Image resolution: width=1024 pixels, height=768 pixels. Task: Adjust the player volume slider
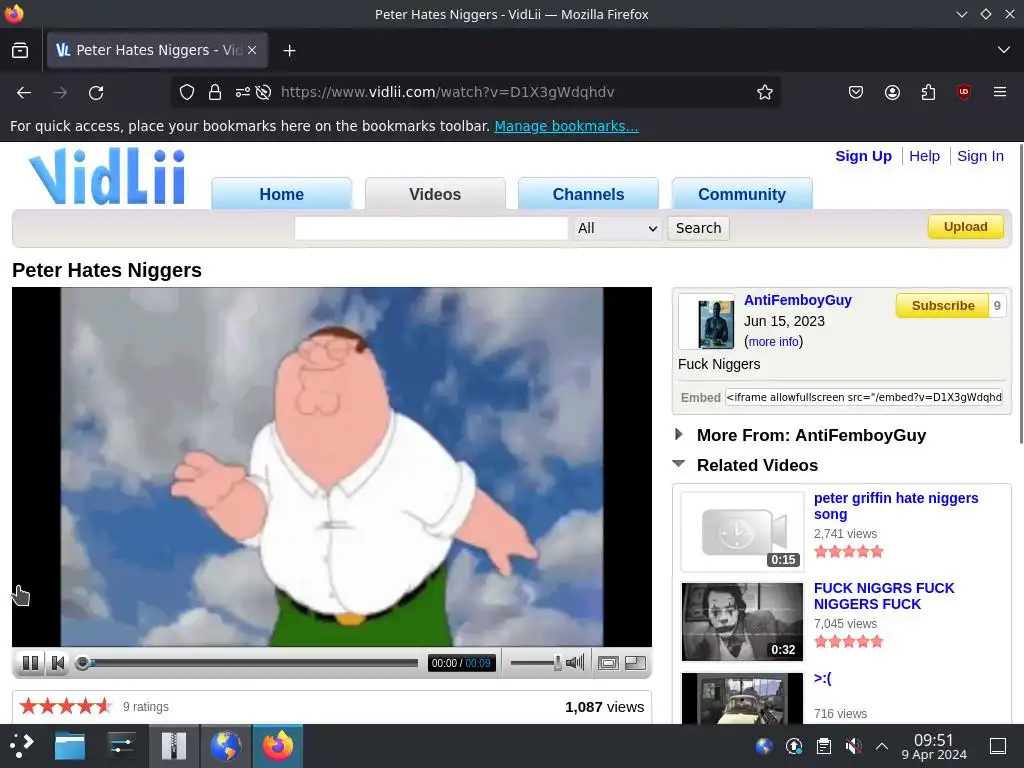click(536, 664)
